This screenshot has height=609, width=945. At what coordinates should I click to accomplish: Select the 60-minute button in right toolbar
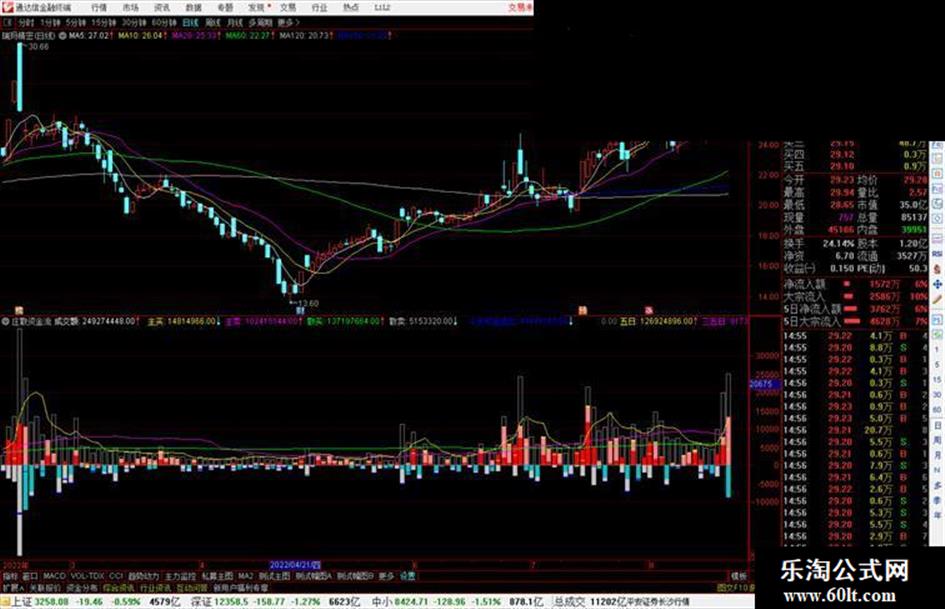[937, 410]
